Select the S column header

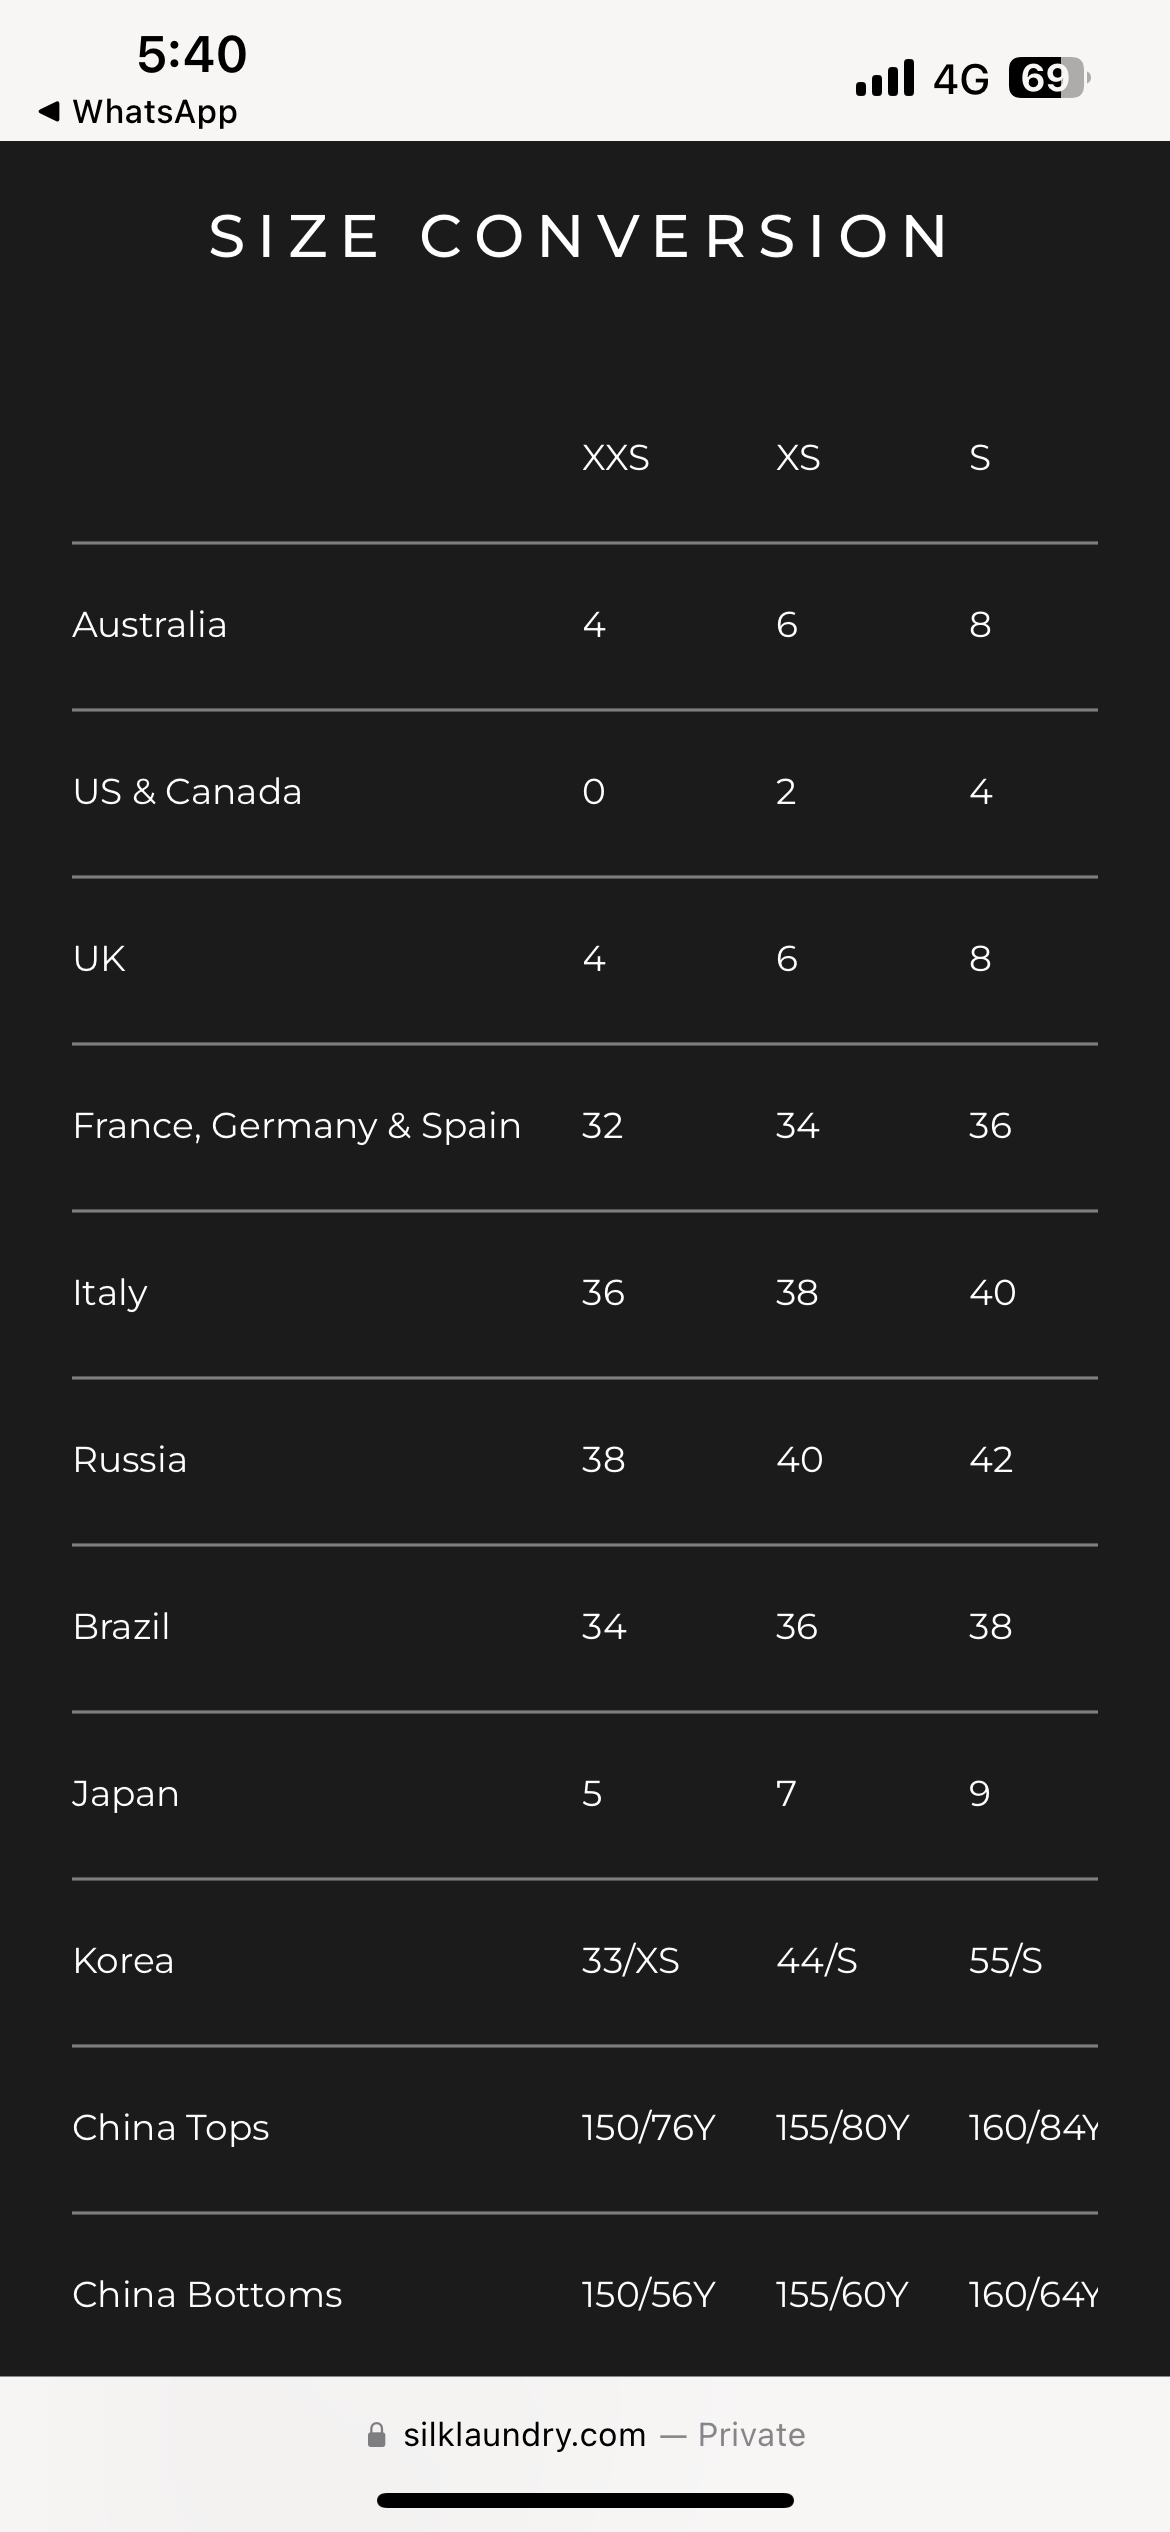tap(980, 458)
